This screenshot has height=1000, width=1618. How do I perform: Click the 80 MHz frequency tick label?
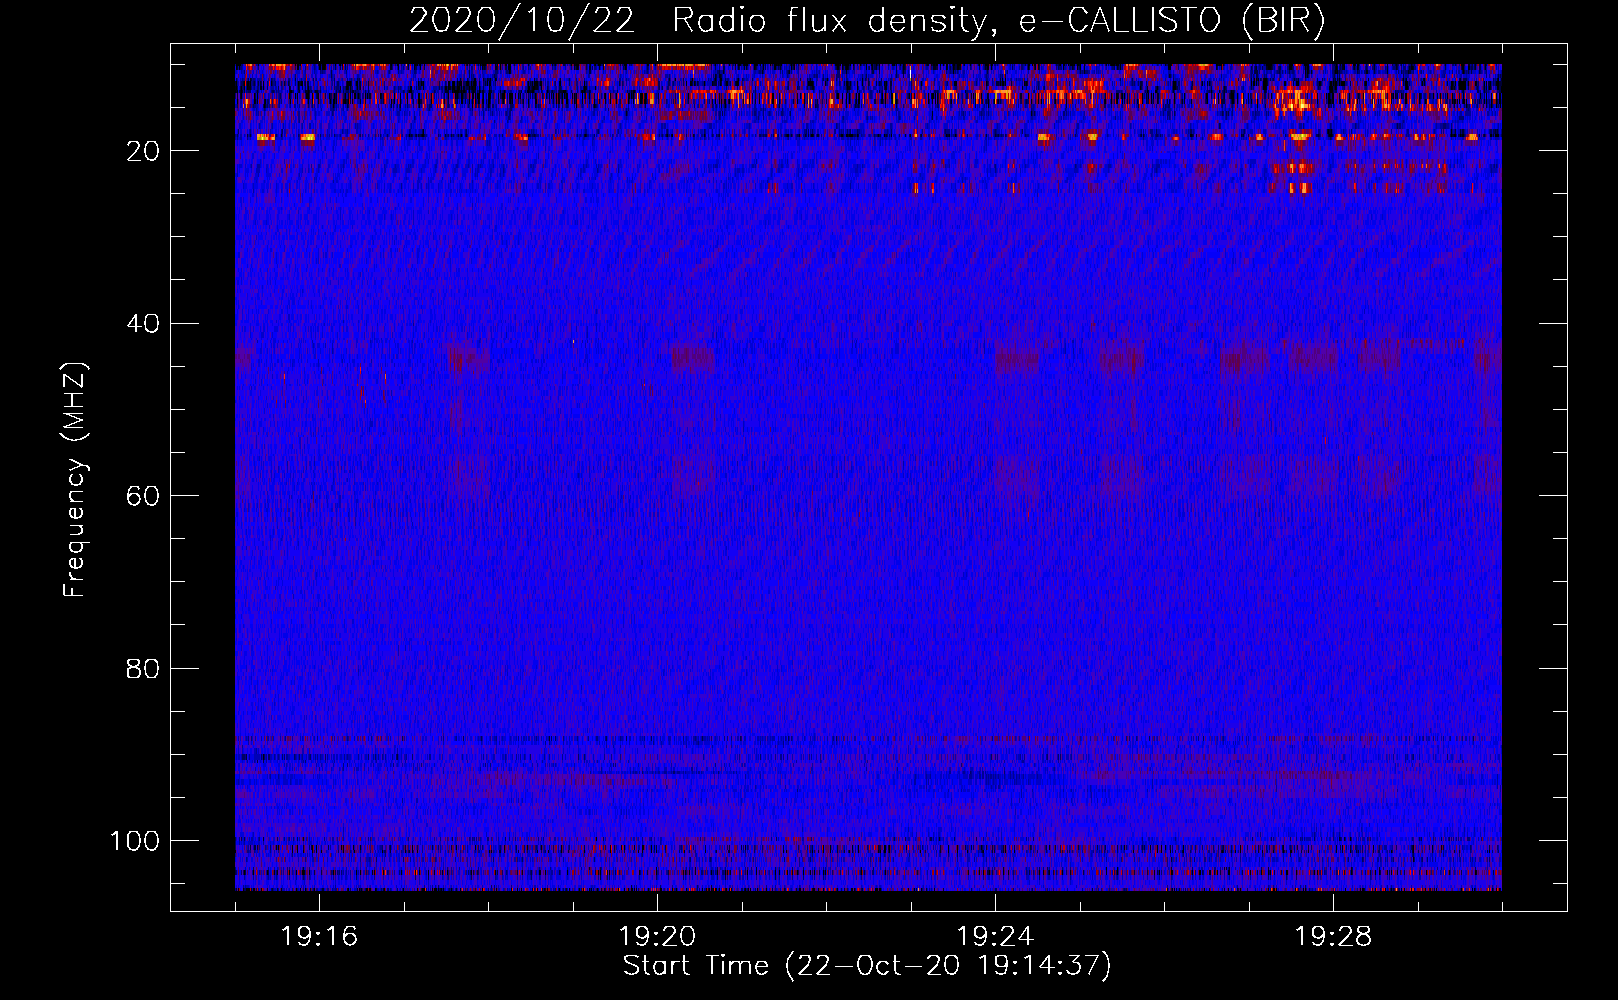point(143,669)
